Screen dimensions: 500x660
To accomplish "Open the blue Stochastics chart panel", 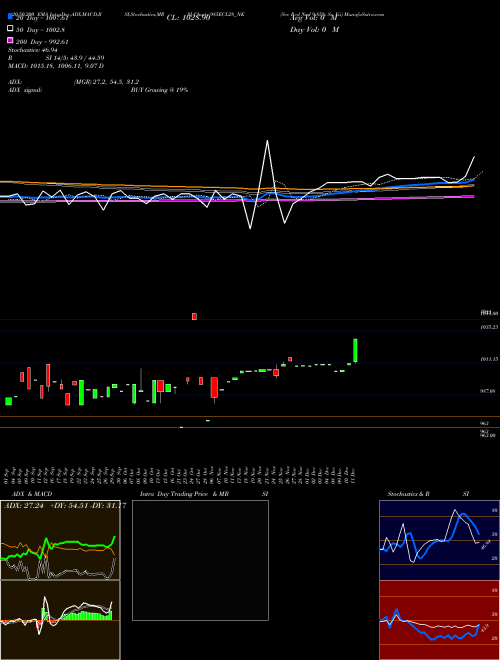I will point(439,540).
